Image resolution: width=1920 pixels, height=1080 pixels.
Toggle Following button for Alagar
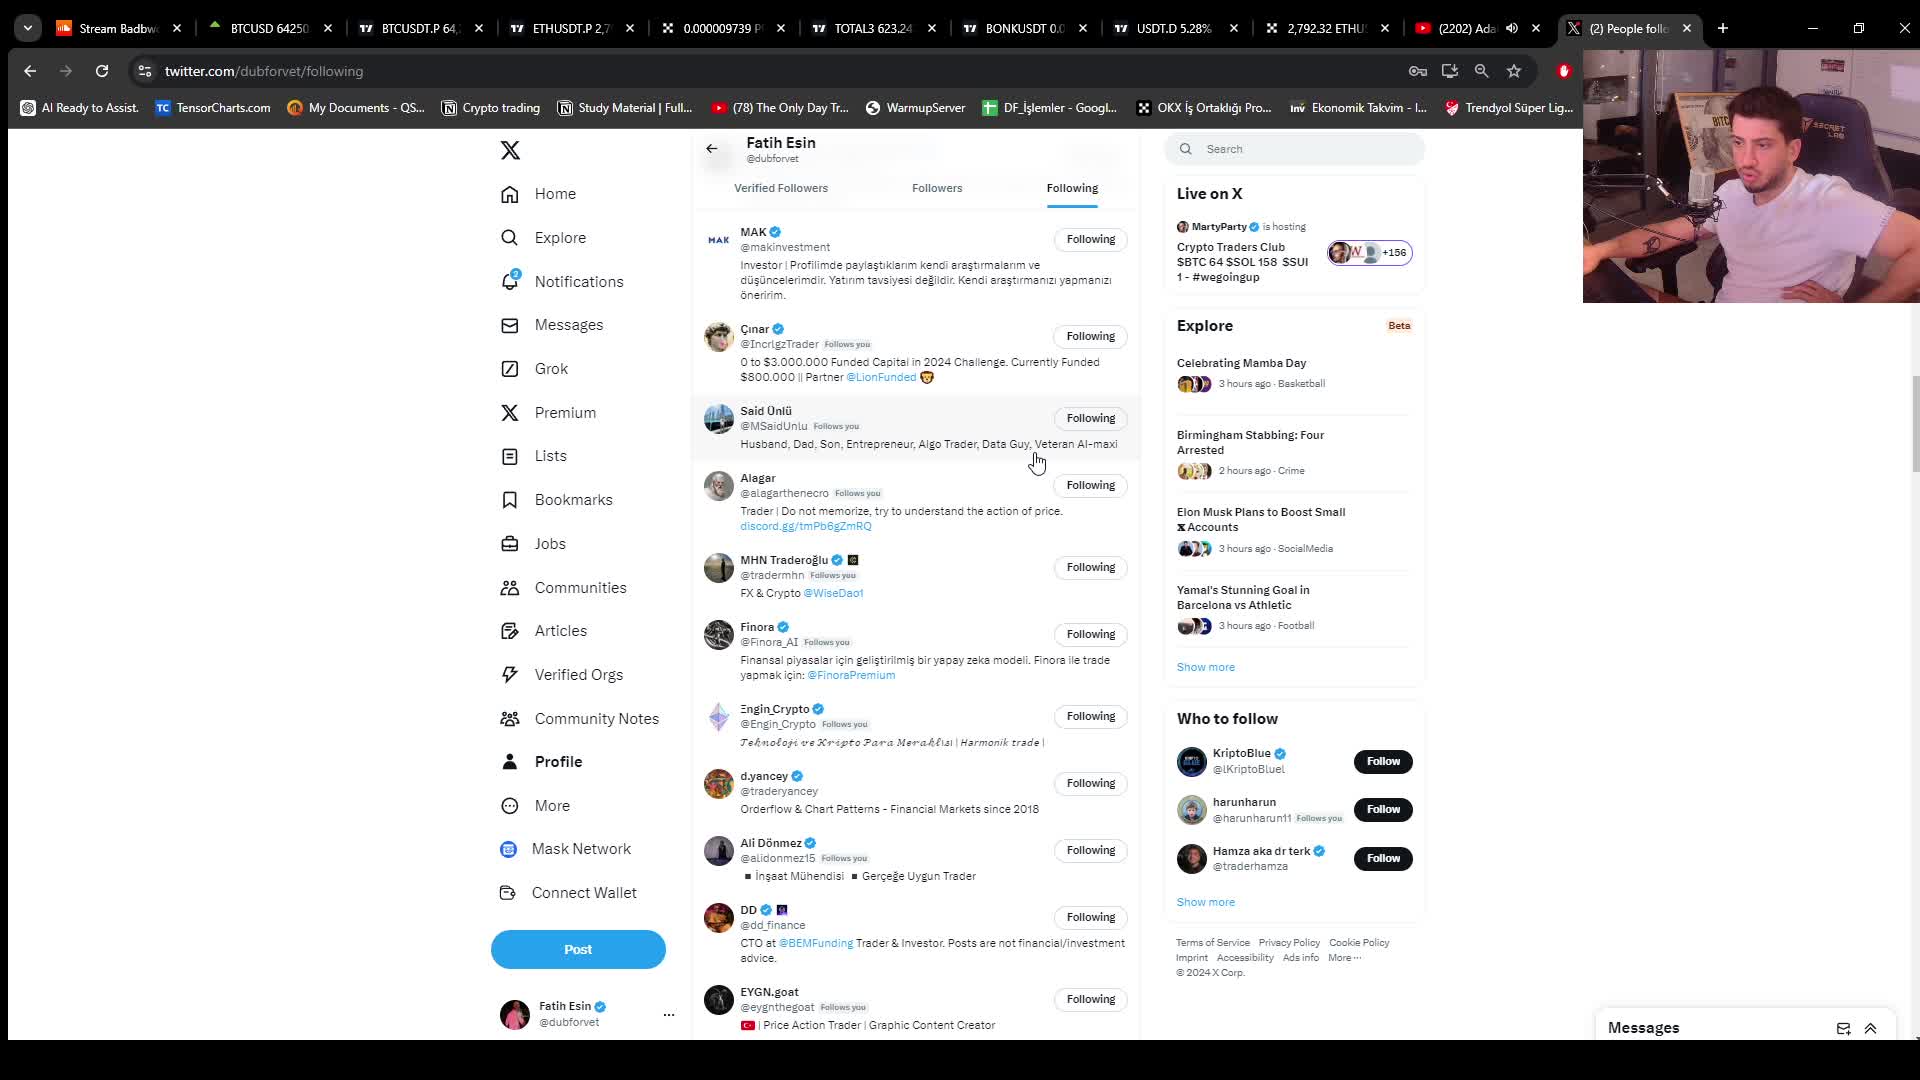(1090, 485)
